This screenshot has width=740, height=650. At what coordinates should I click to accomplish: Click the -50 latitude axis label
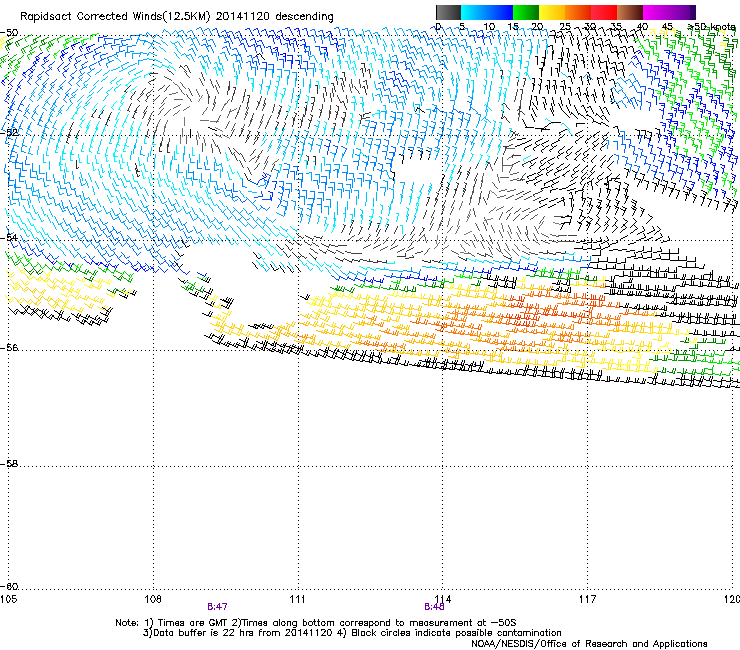pos(9,33)
